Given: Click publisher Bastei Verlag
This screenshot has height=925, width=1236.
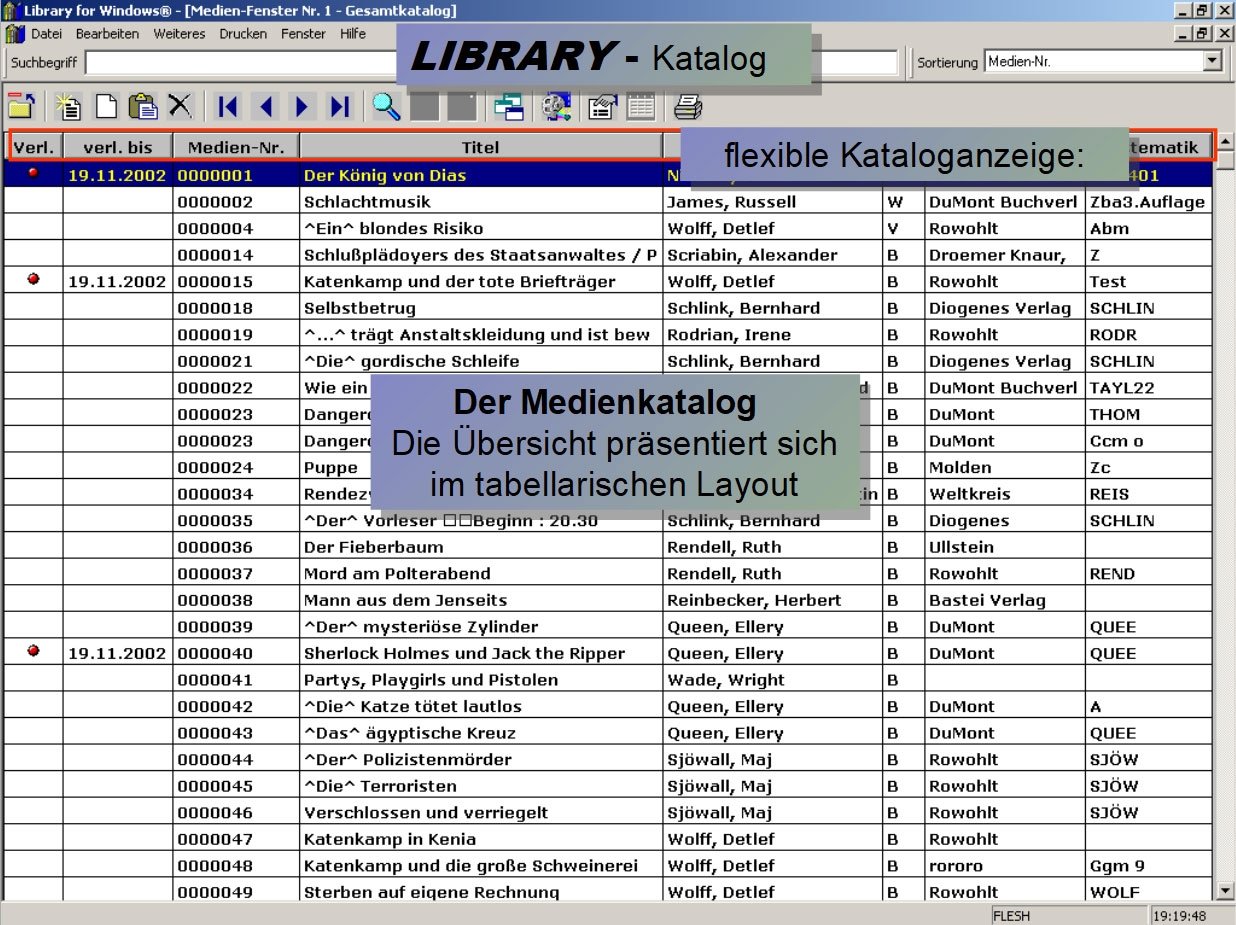Looking at the screenshot, I should pyautogui.click(x=987, y=600).
